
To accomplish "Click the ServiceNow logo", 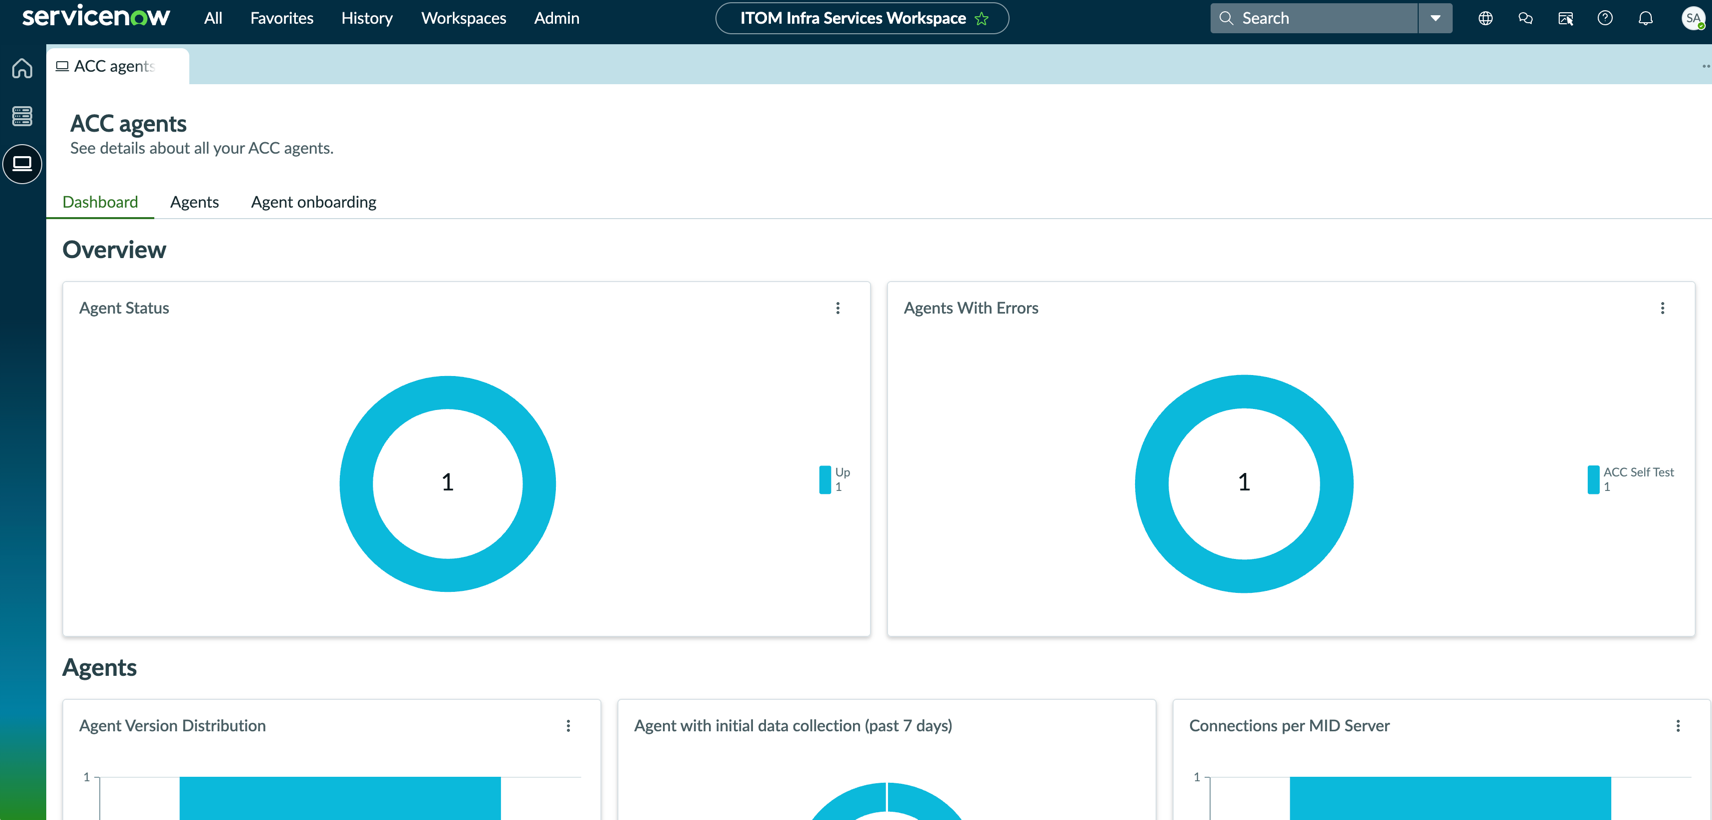I will tap(96, 17).
